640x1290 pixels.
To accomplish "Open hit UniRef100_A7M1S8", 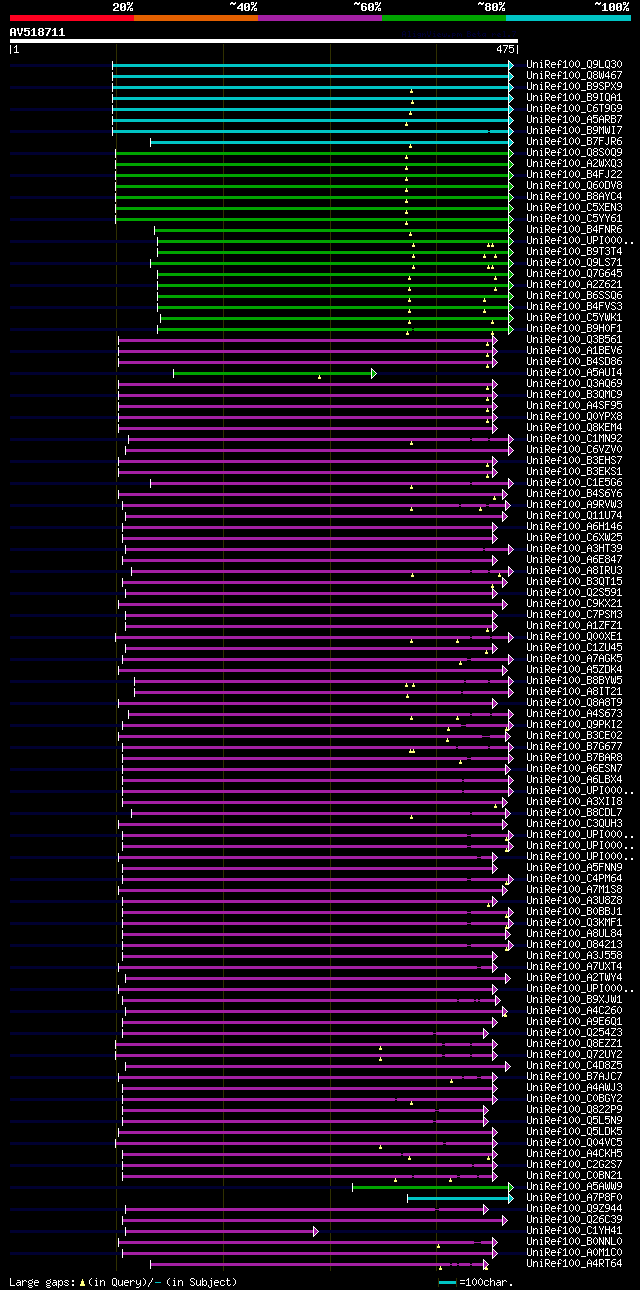I will pyautogui.click(x=574, y=890).
